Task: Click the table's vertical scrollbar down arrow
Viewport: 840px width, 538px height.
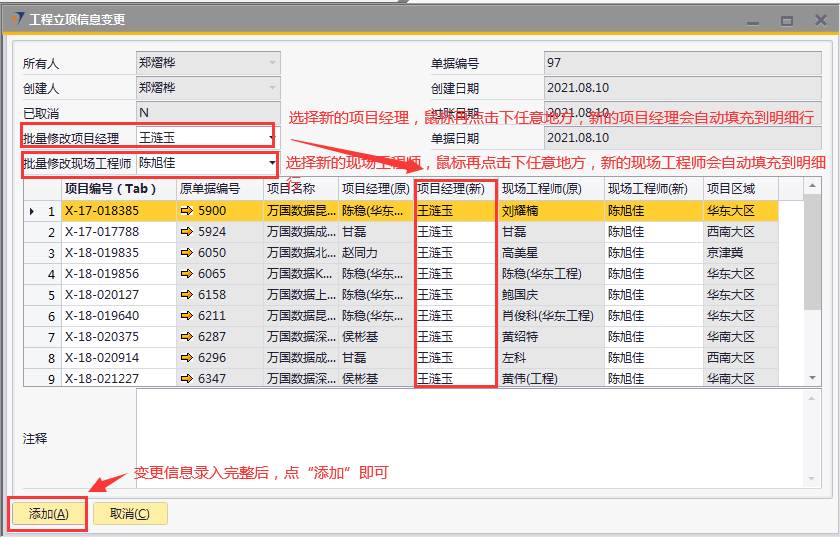Action: [813, 376]
